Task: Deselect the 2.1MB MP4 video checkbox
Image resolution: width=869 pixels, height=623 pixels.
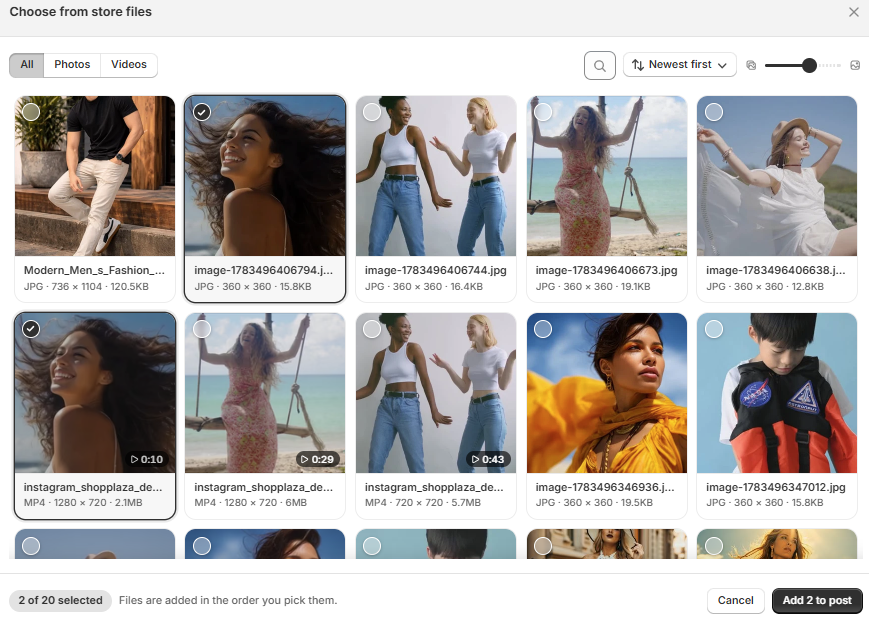Action: pos(31,329)
